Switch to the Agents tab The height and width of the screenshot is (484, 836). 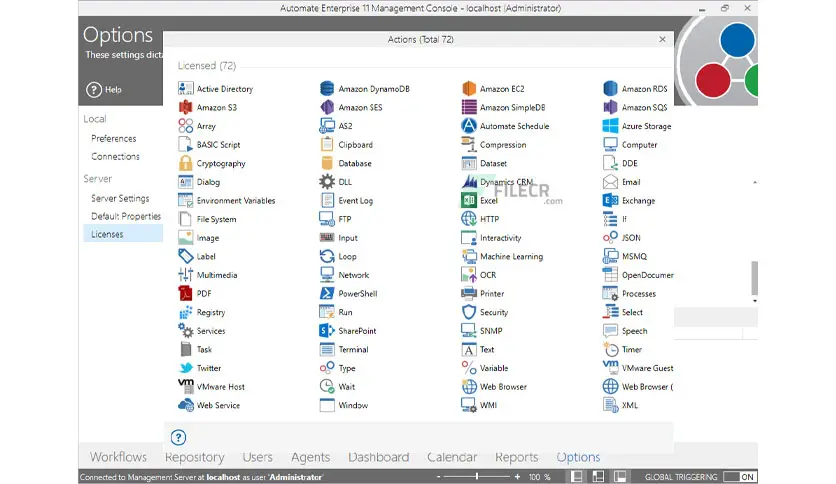pos(310,457)
